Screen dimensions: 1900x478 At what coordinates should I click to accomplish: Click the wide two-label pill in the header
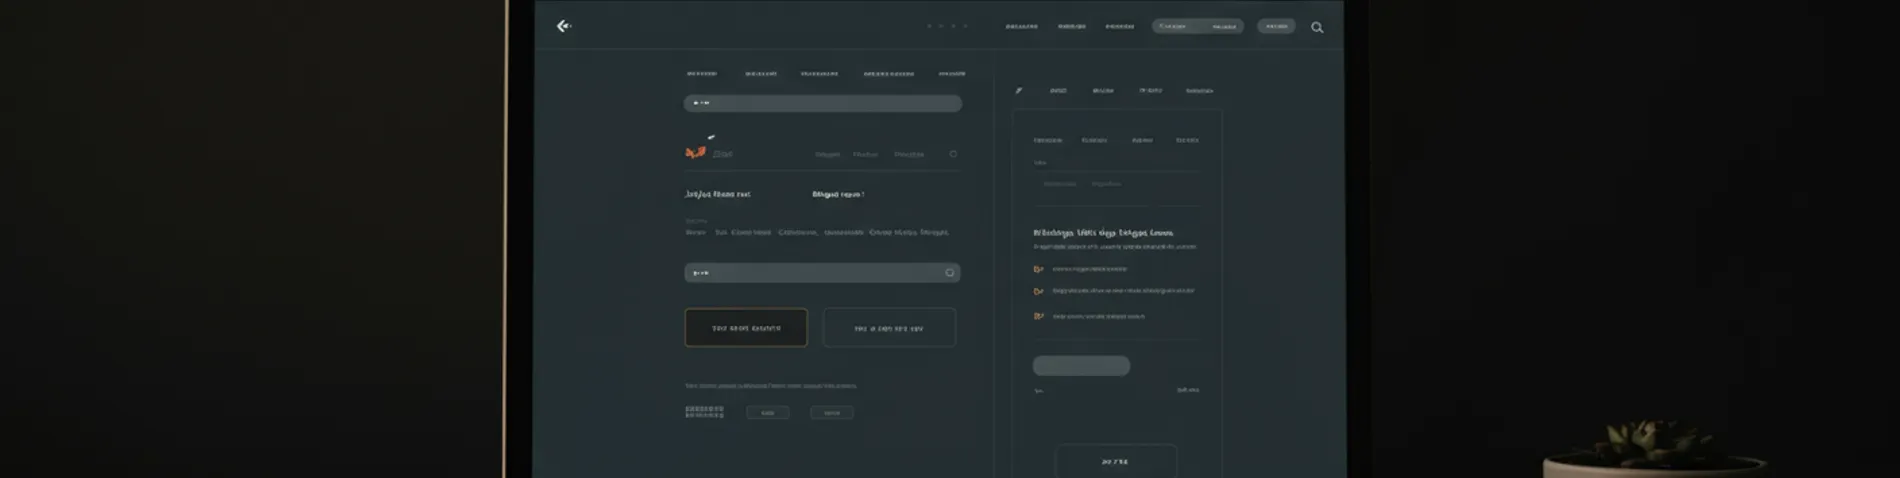coord(1198,27)
